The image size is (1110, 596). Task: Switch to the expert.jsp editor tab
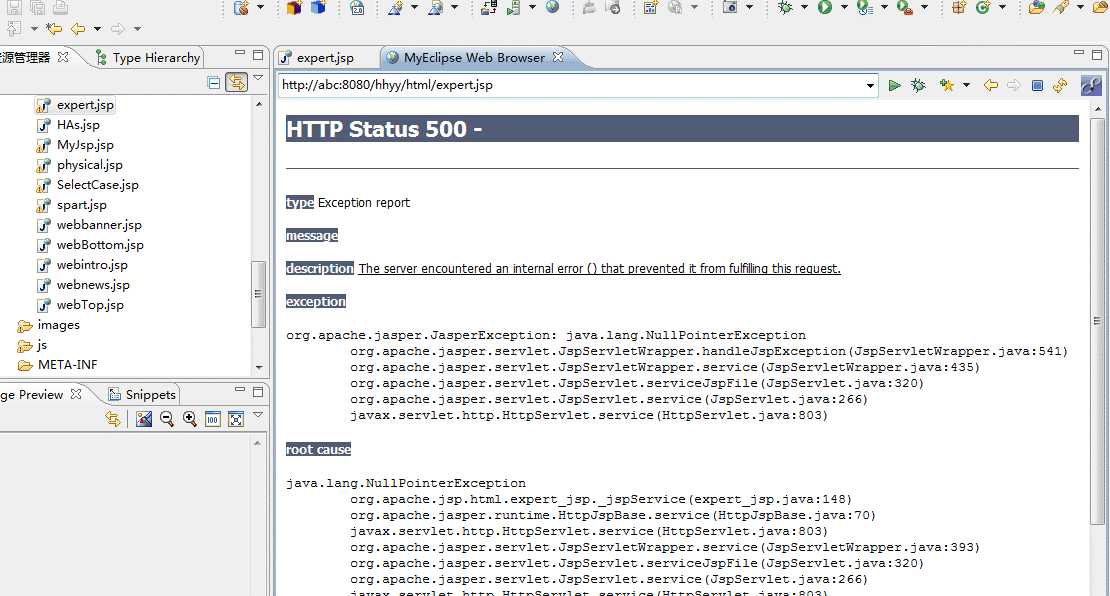pos(316,58)
